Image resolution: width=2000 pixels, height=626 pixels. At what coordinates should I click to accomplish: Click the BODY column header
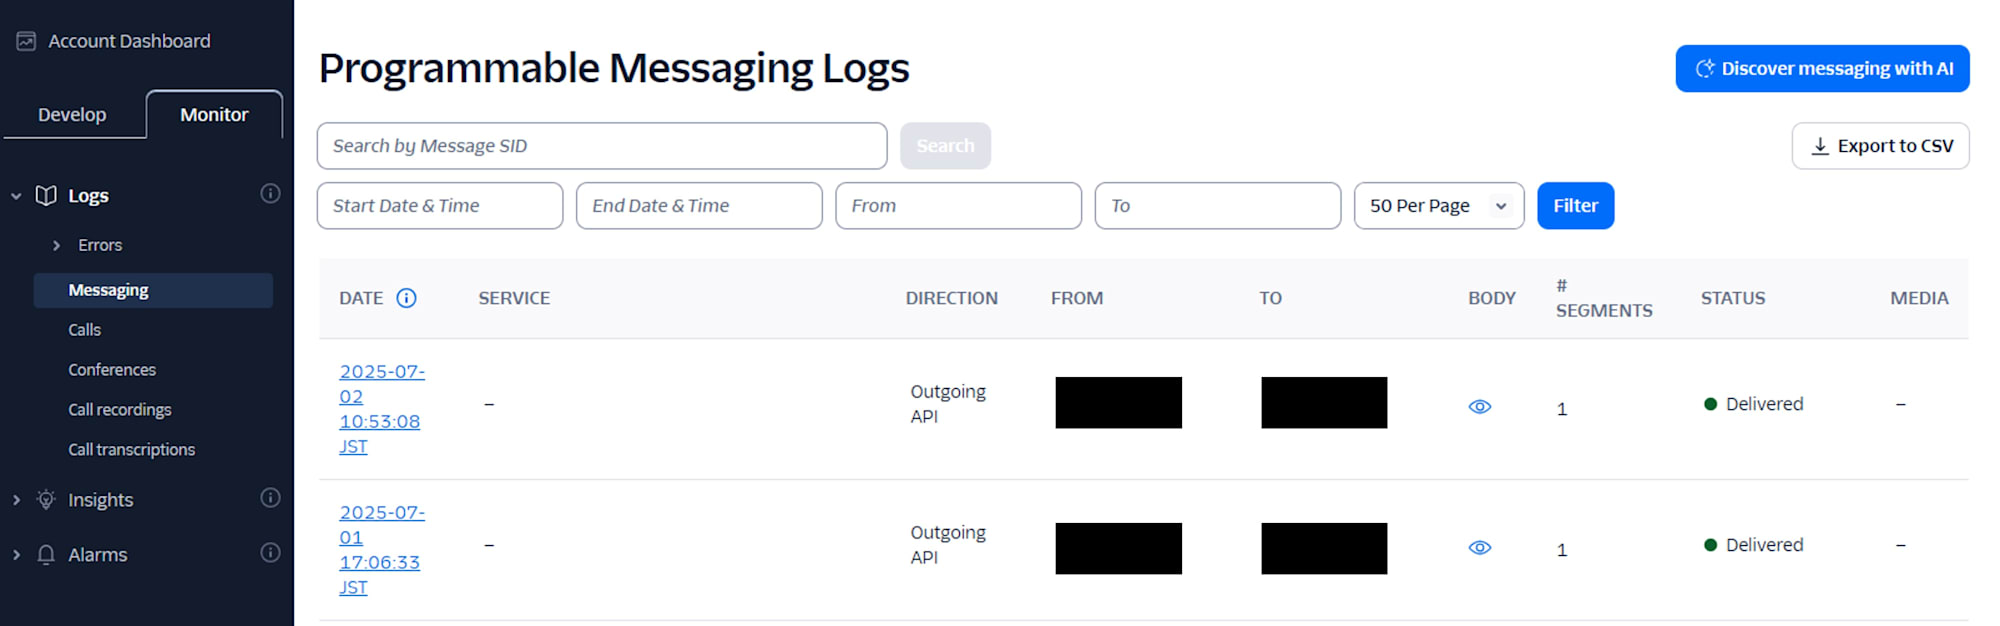[x=1492, y=298]
